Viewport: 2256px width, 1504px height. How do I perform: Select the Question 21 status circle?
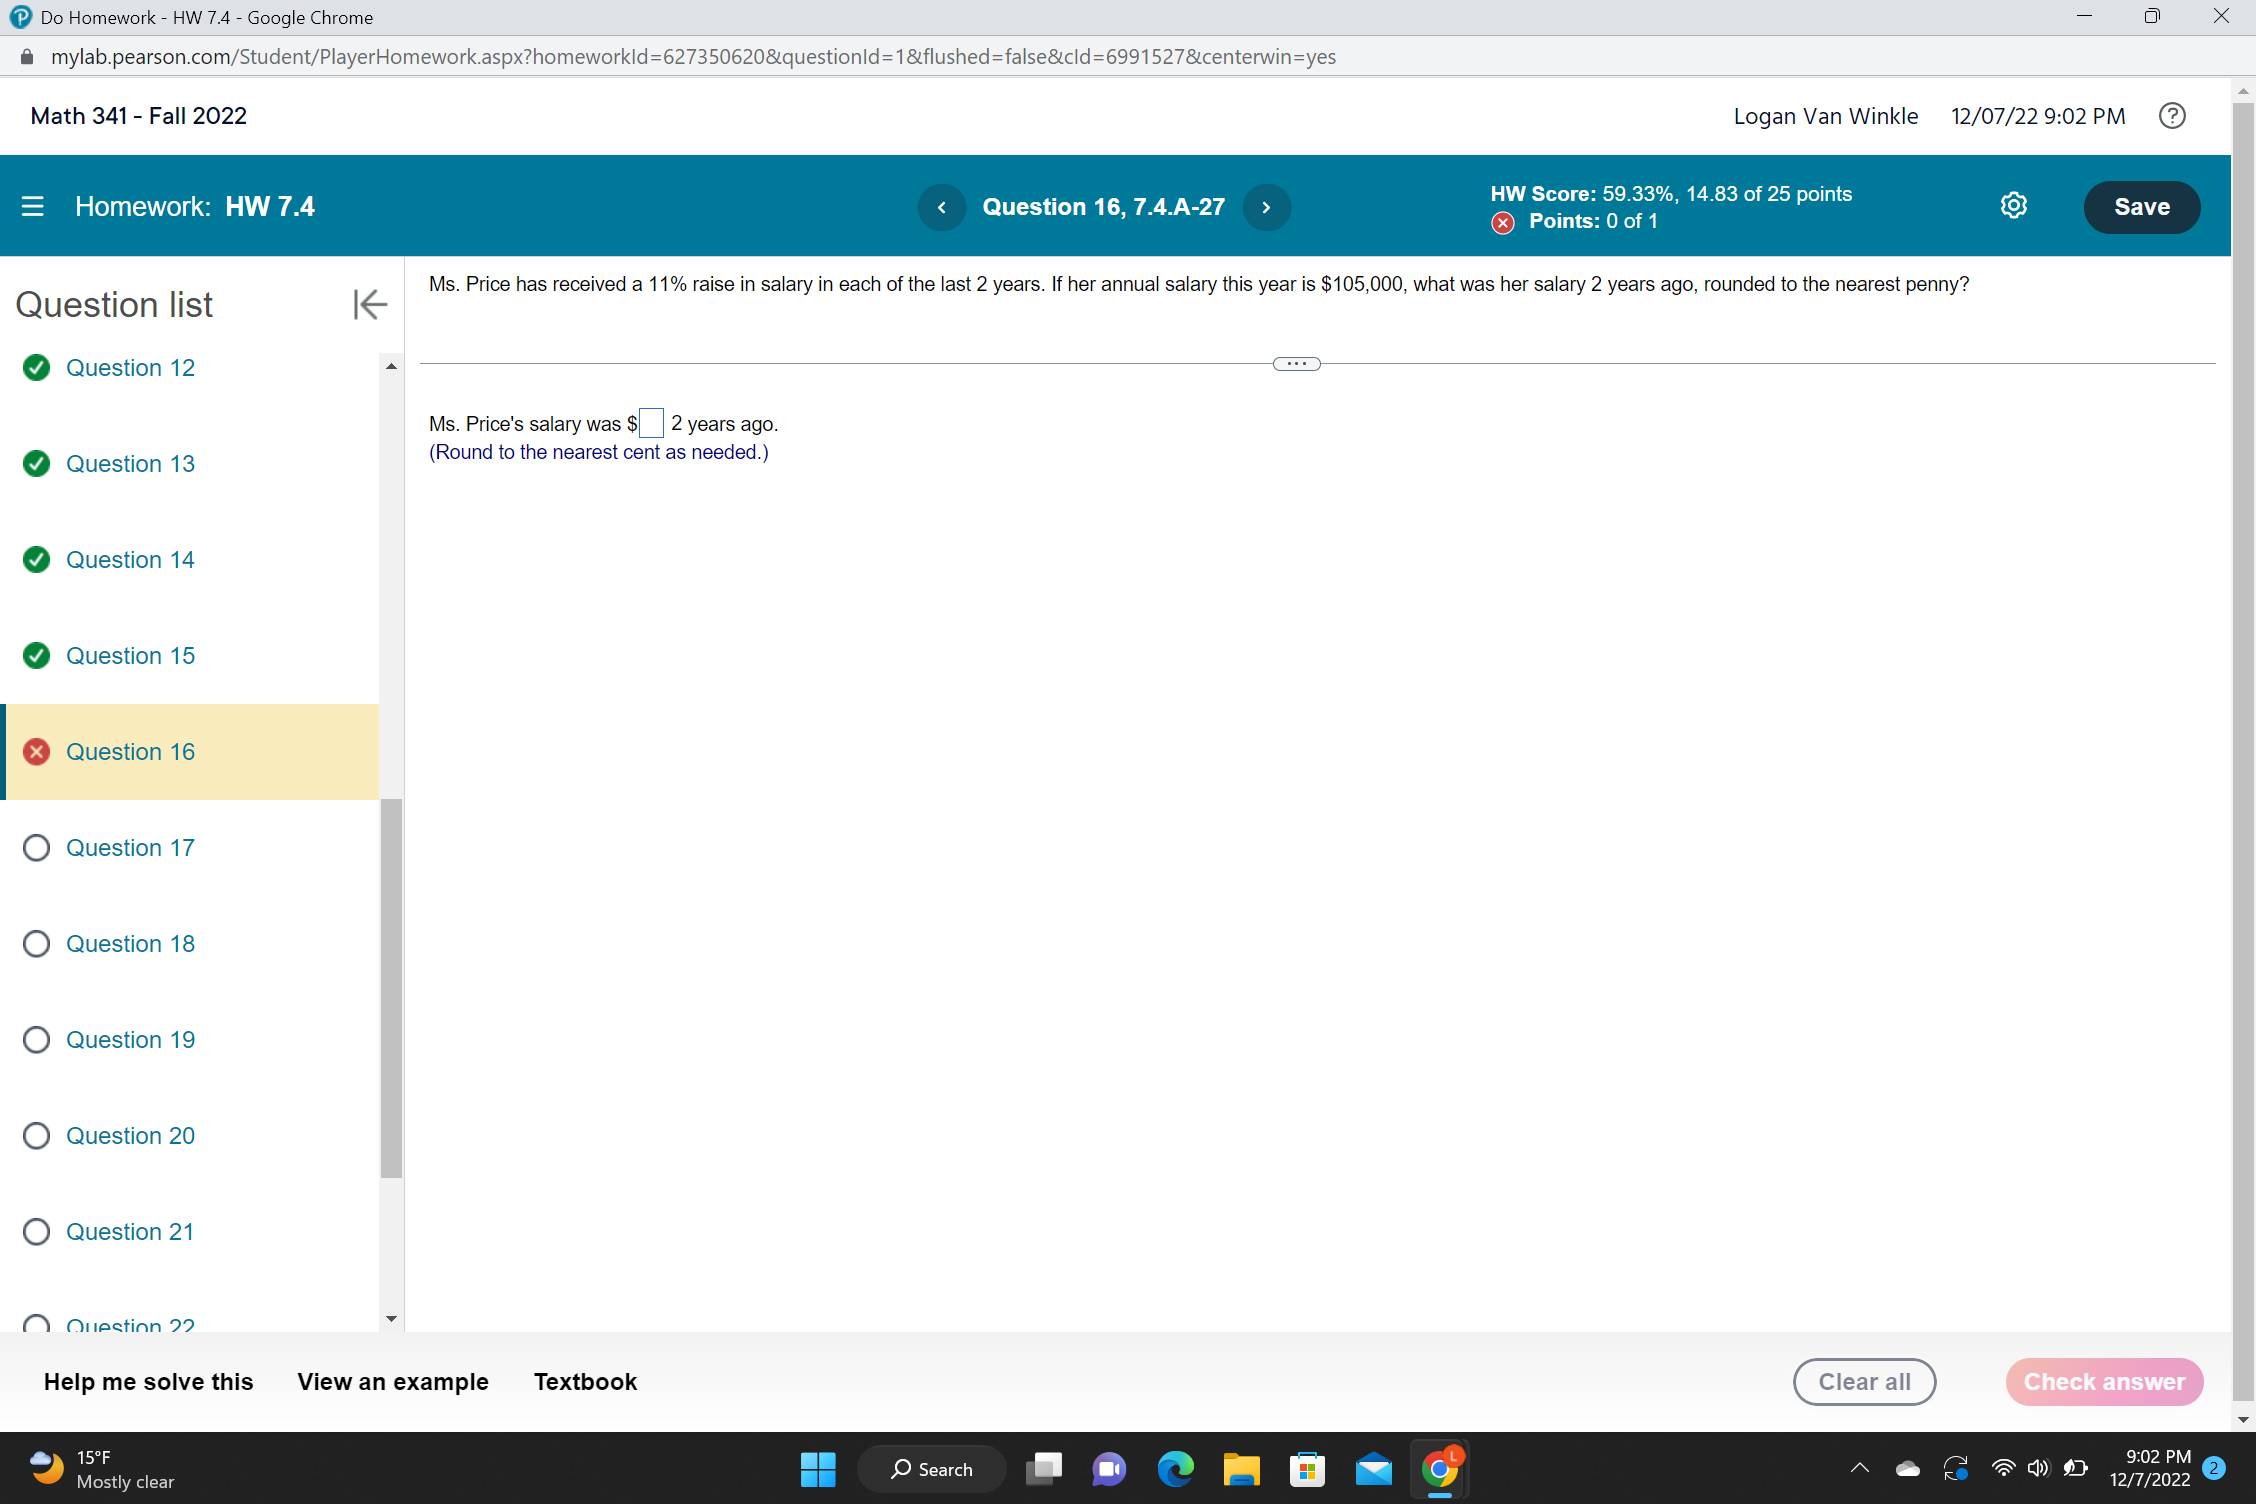coord(37,1231)
